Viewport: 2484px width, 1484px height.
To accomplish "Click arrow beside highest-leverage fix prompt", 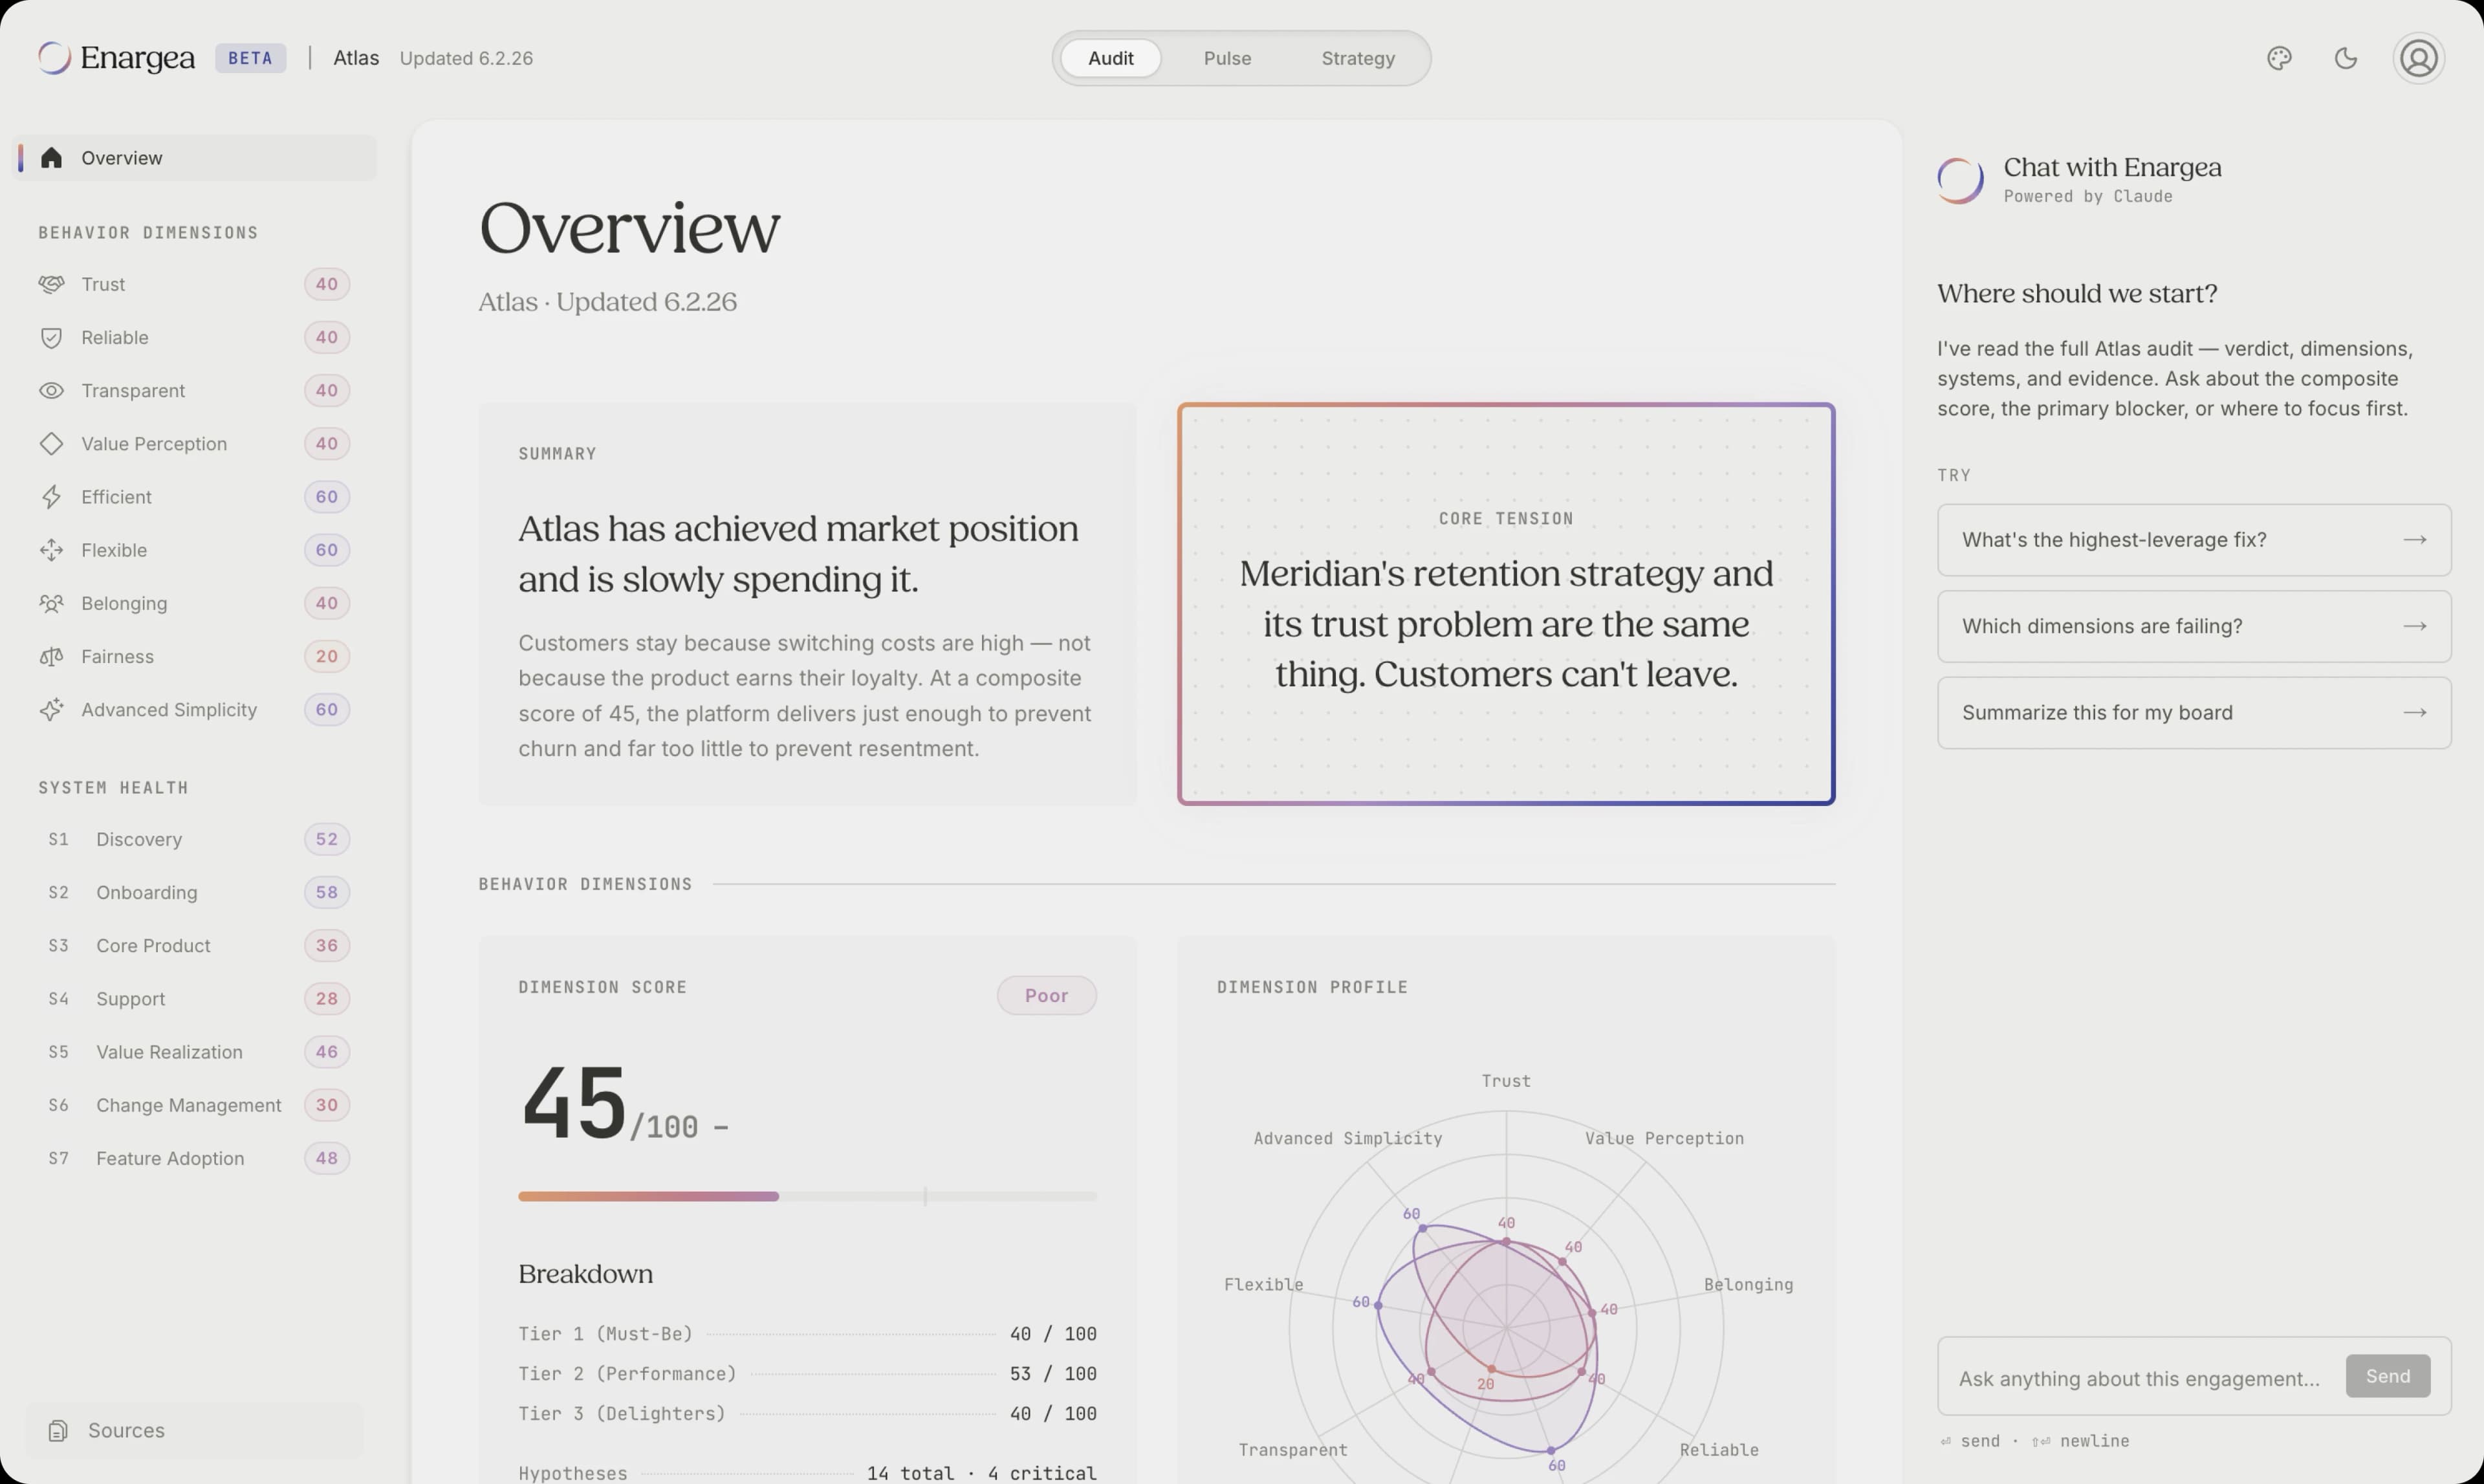I will (2415, 540).
